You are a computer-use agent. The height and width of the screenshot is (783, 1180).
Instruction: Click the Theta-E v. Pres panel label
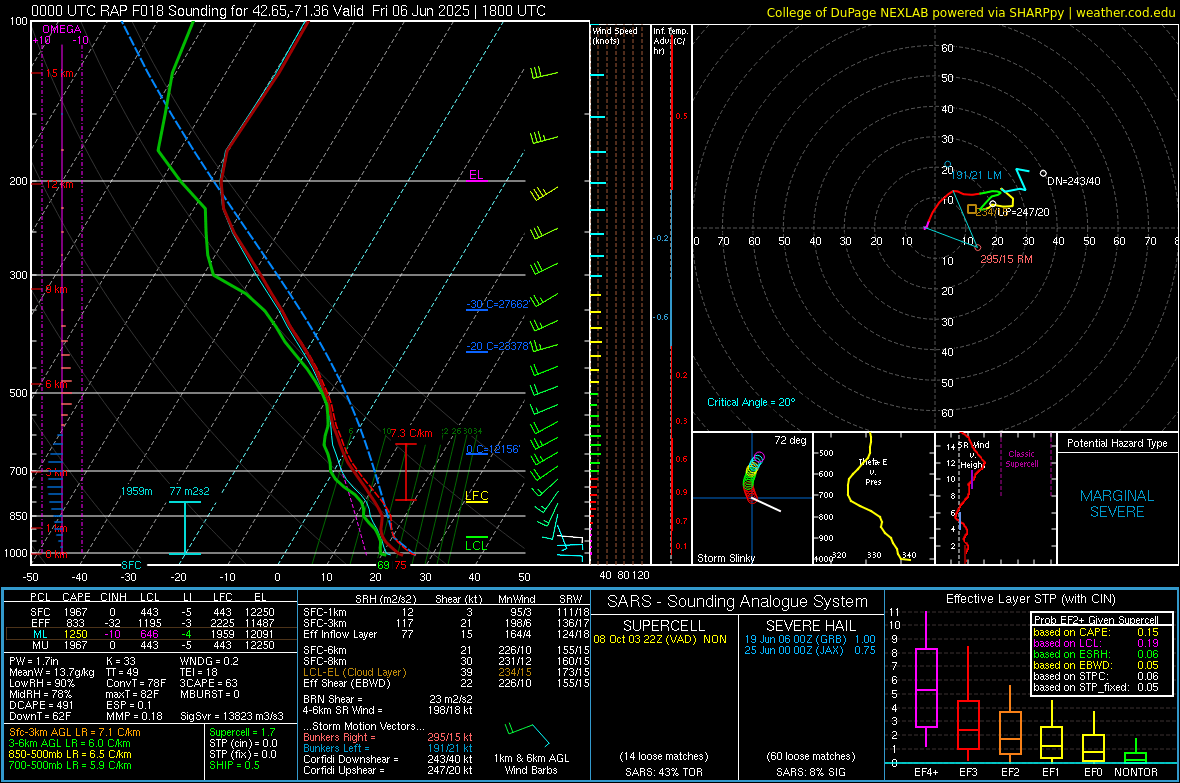coord(873,471)
